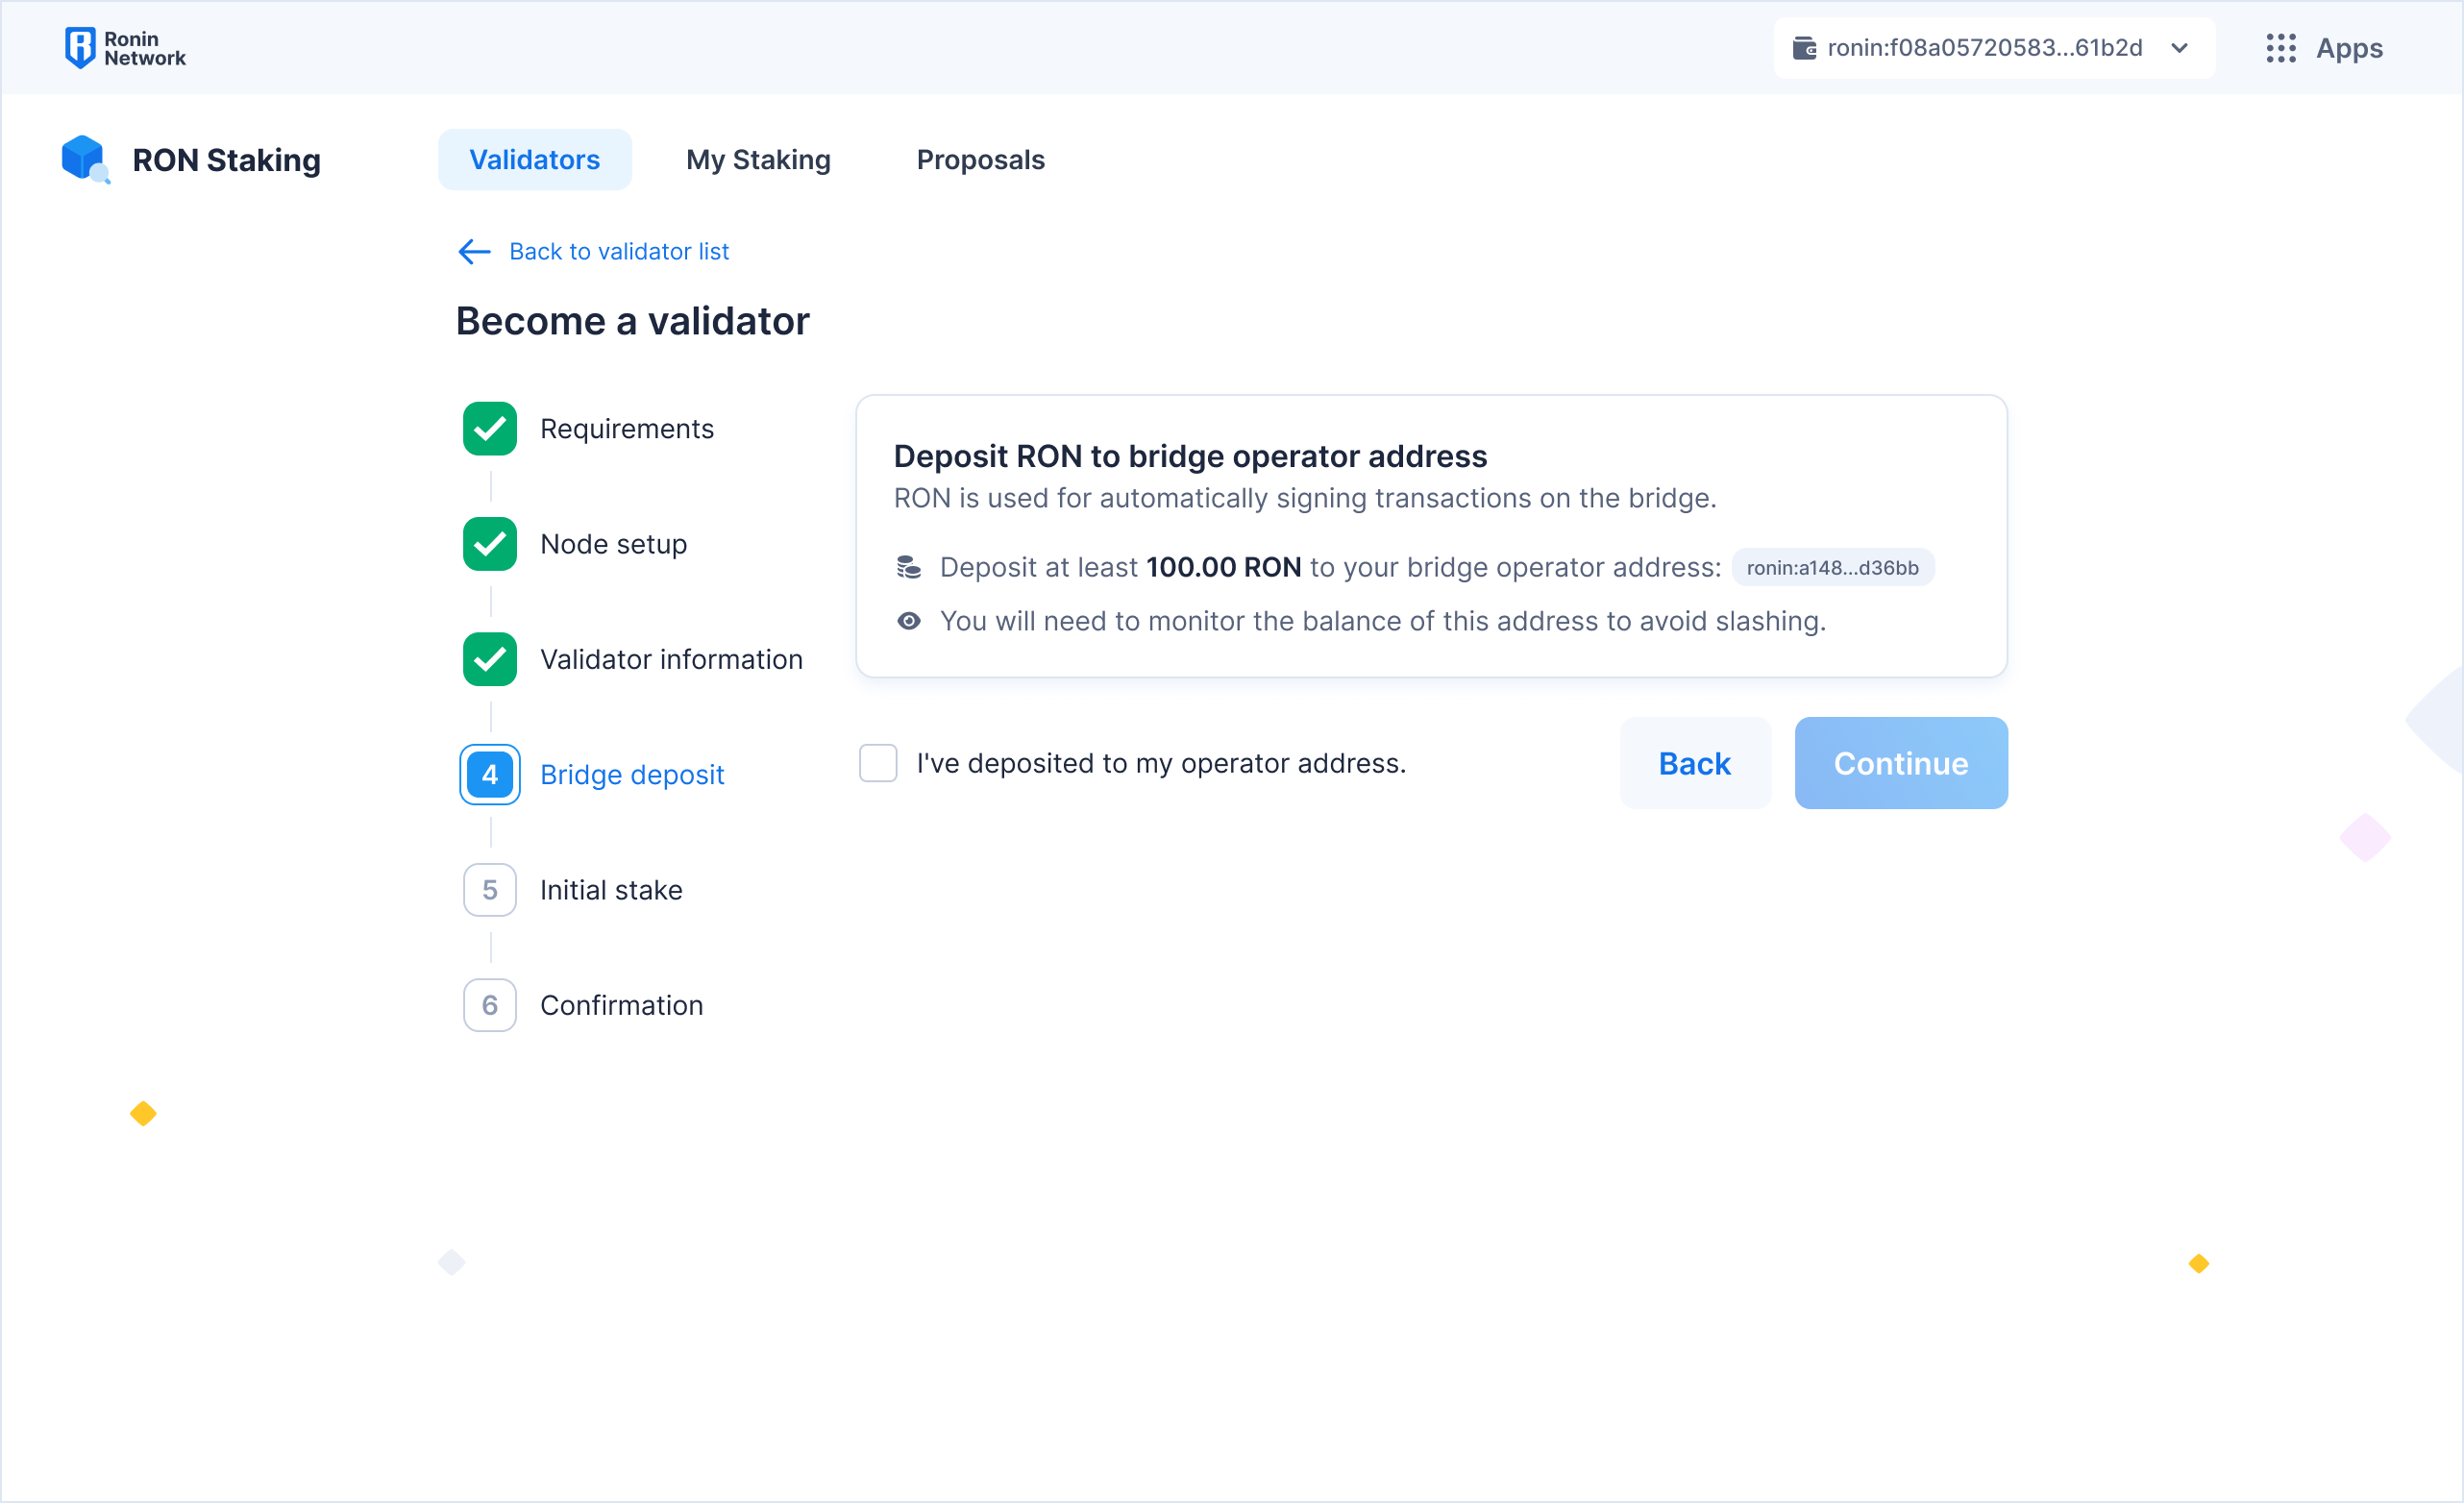Switch to the Validators tab
This screenshot has height=1503, width=2464.
click(535, 160)
